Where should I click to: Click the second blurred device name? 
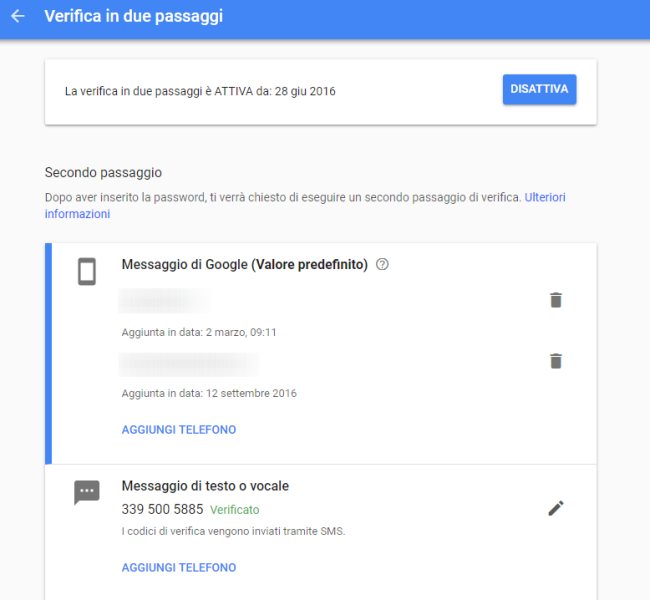(x=189, y=364)
